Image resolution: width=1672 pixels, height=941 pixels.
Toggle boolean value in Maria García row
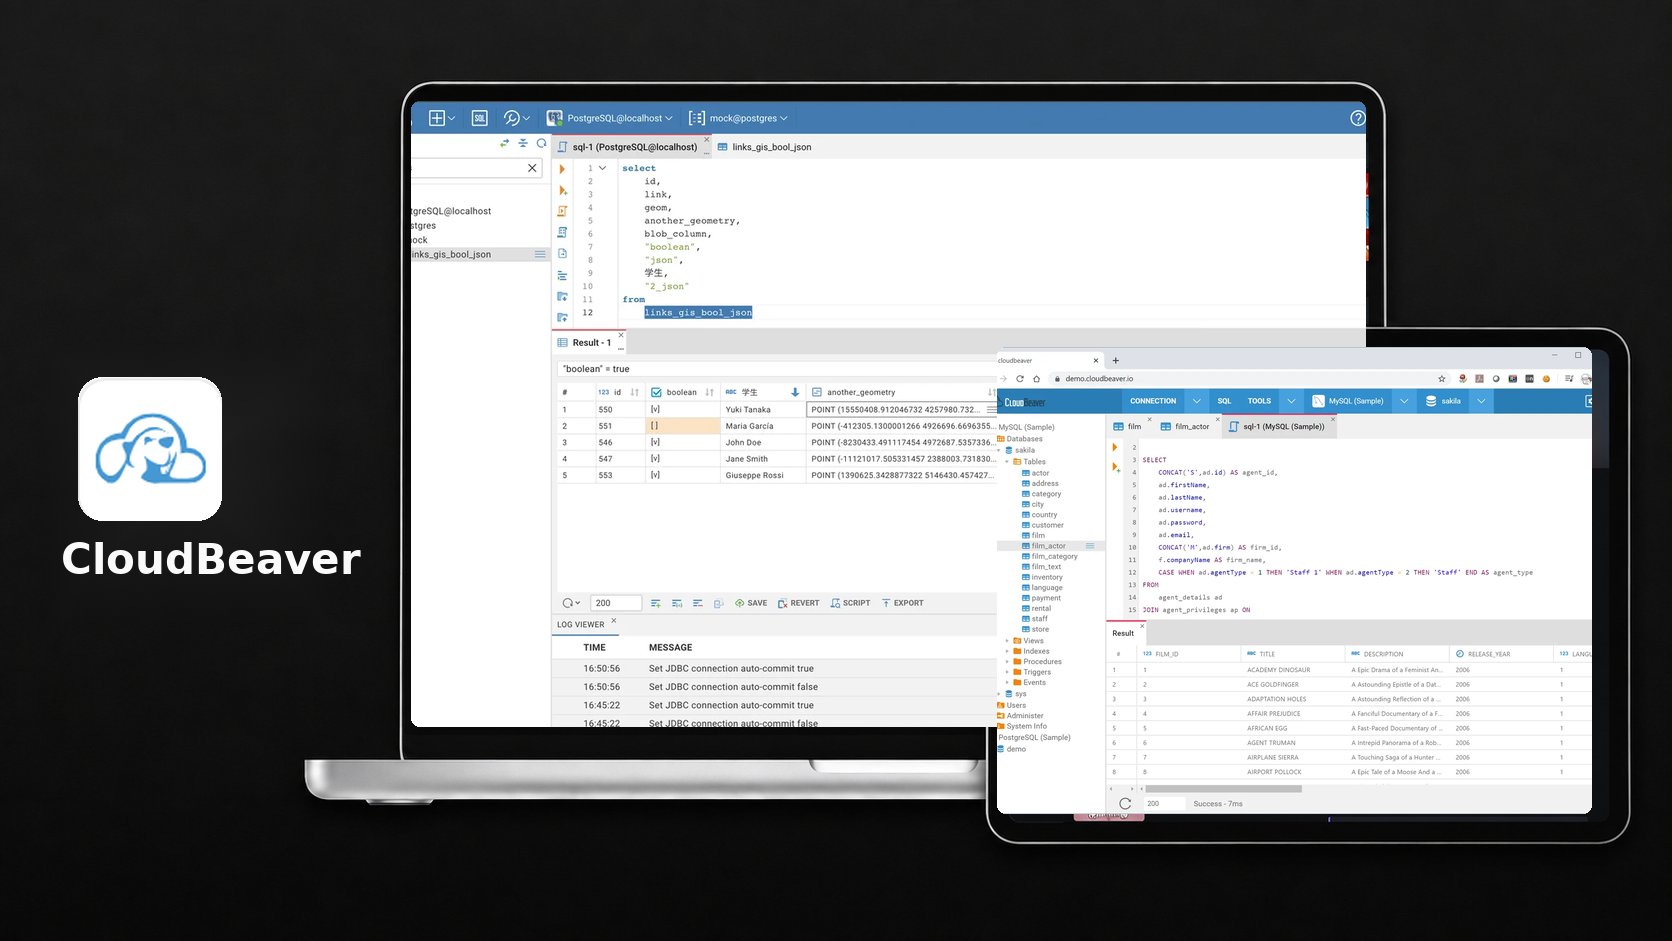click(655, 426)
